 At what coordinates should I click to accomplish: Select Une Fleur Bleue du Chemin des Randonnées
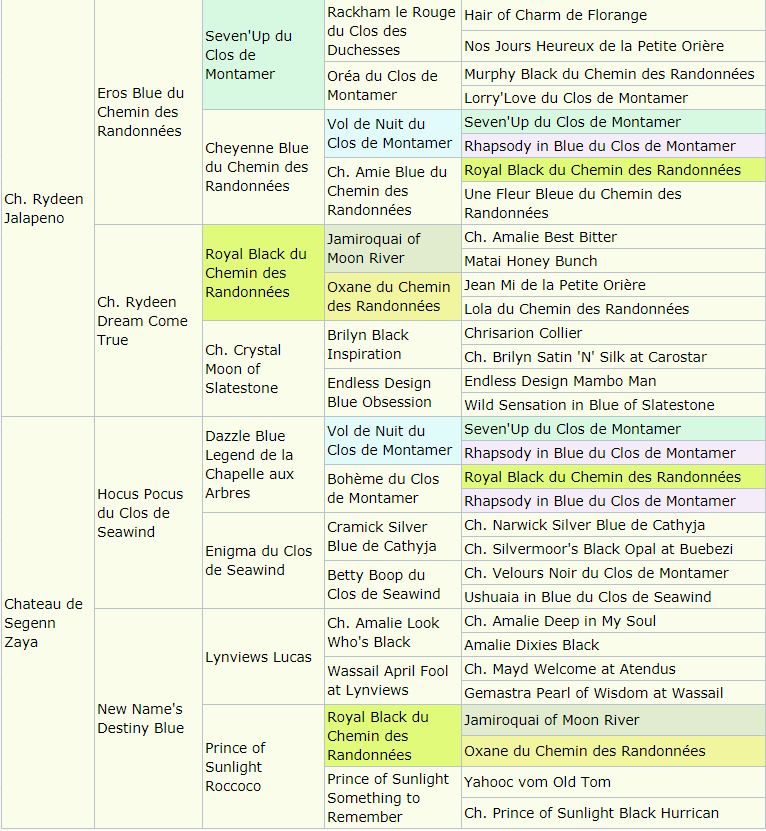tap(613, 204)
